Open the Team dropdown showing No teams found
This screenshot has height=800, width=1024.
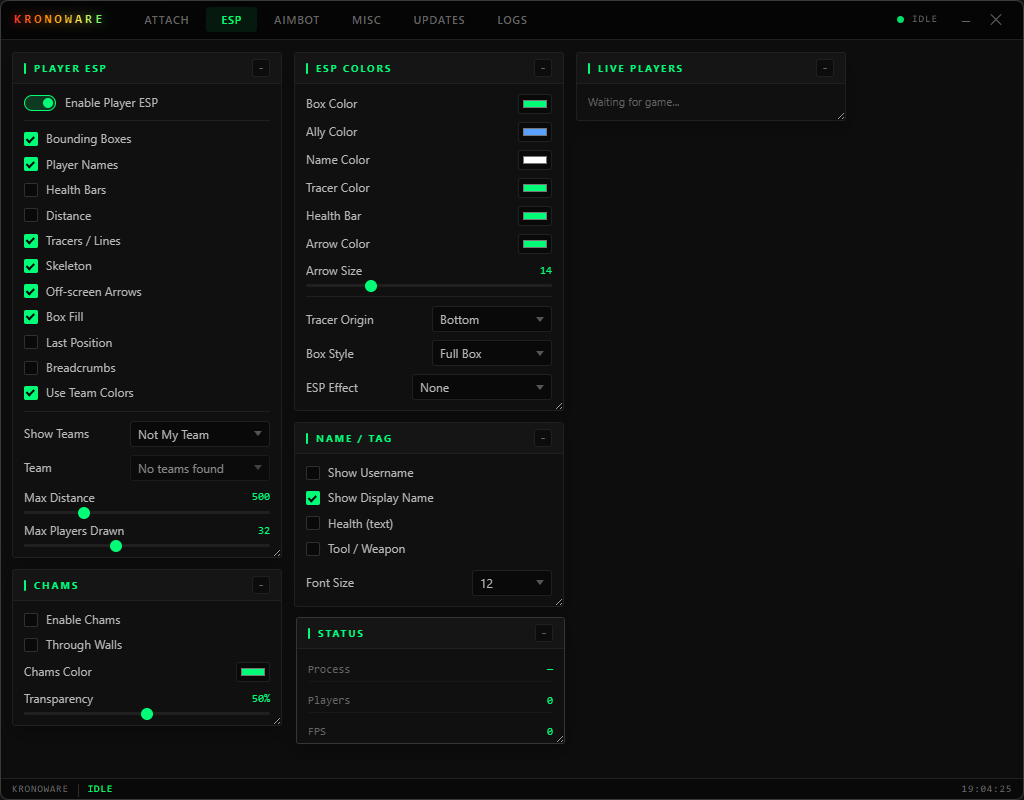[x=200, y=468]
